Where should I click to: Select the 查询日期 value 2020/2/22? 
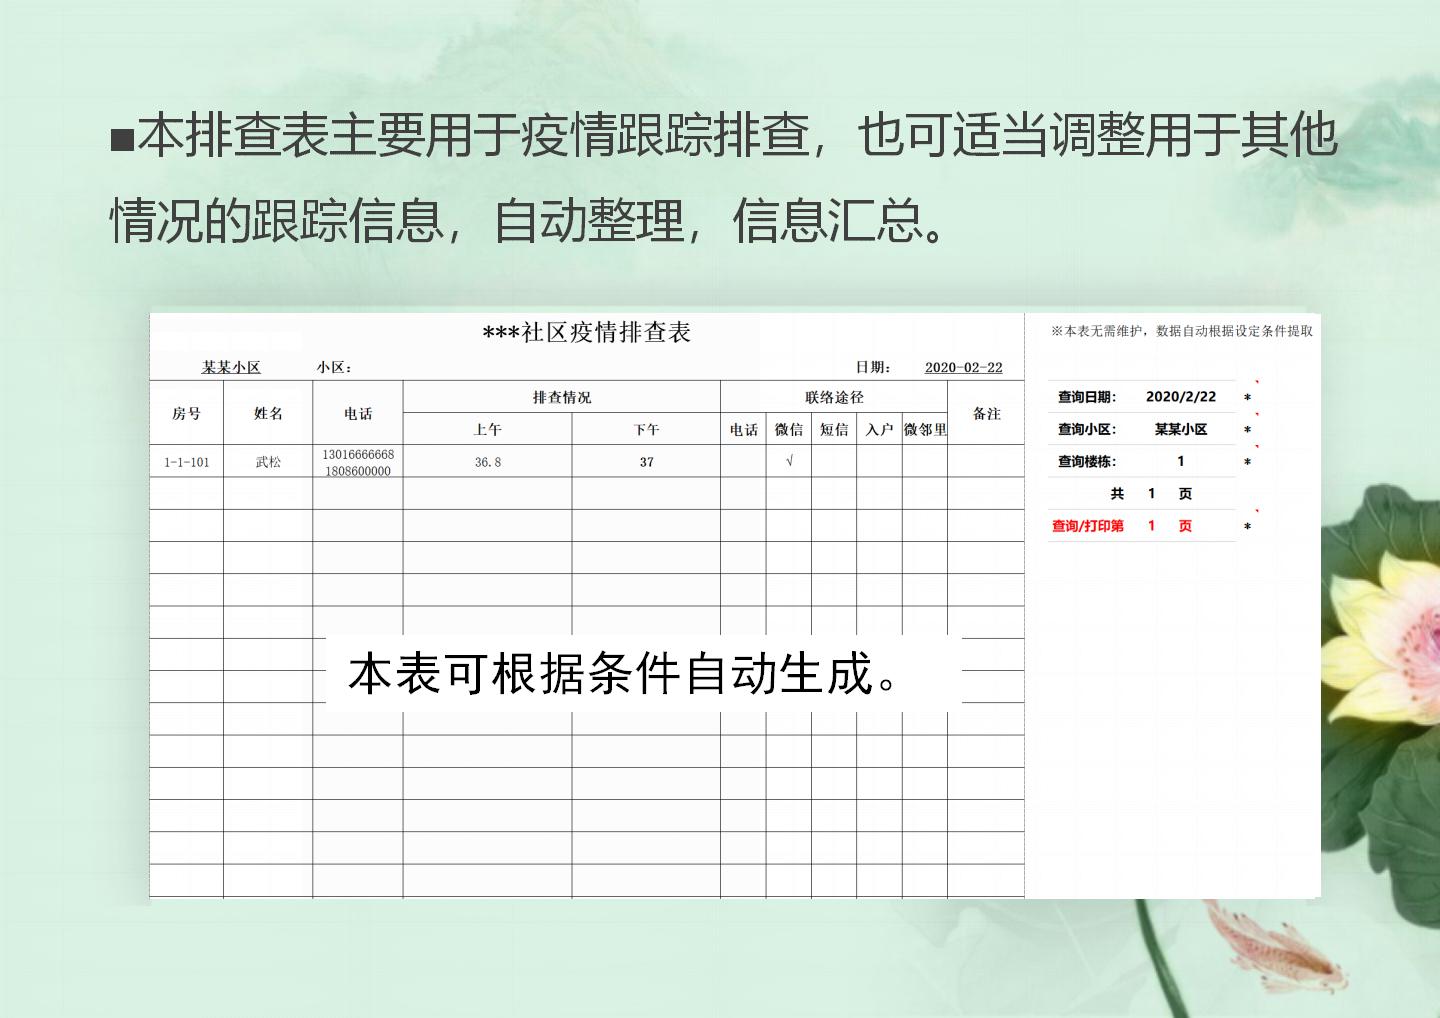point(1180,397)
